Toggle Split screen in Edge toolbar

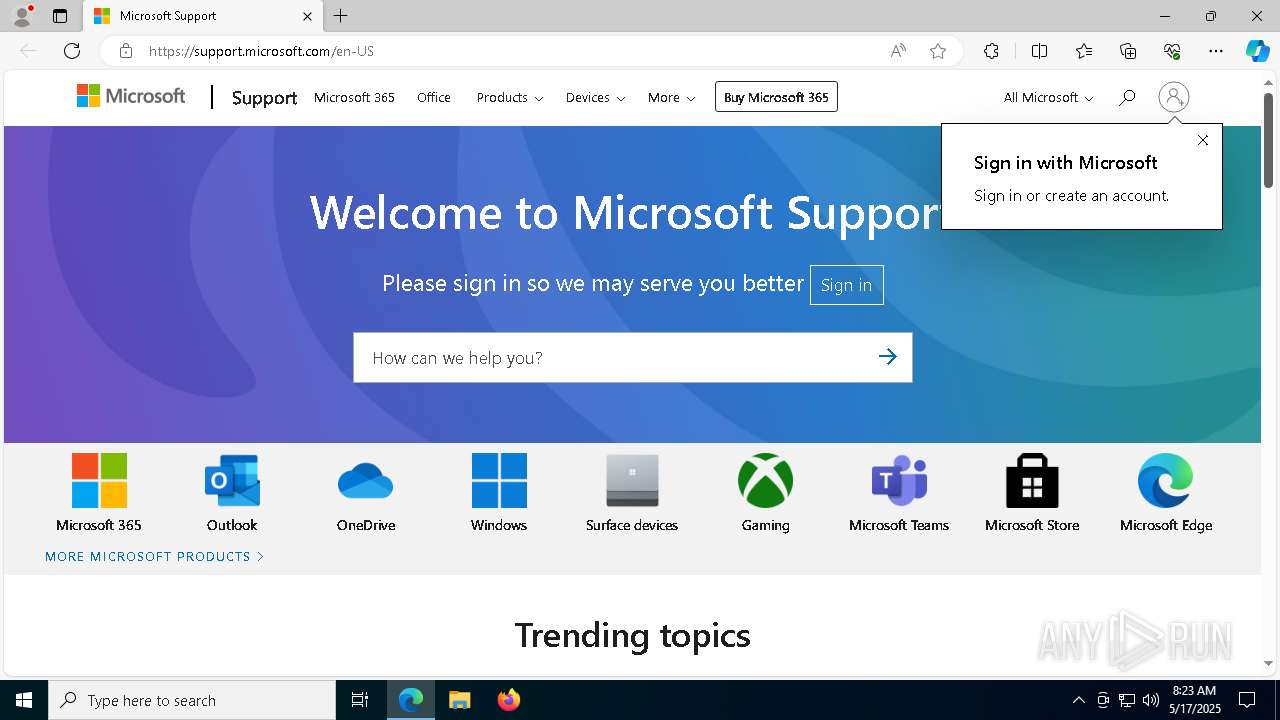(x=1039, y=51)
